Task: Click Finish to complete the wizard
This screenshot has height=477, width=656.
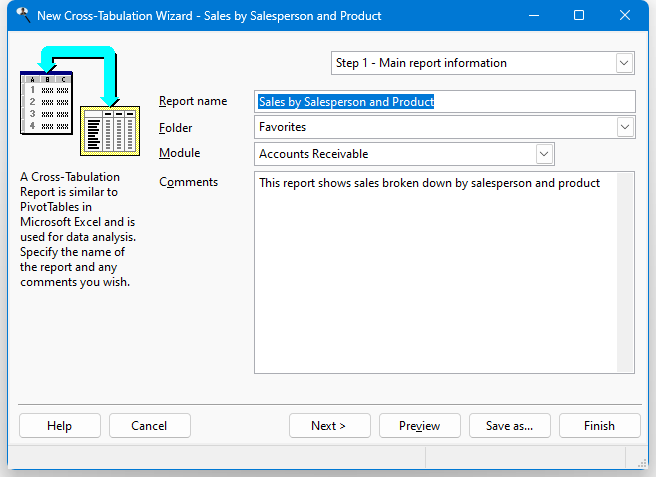Action: (x=600, y=426)
